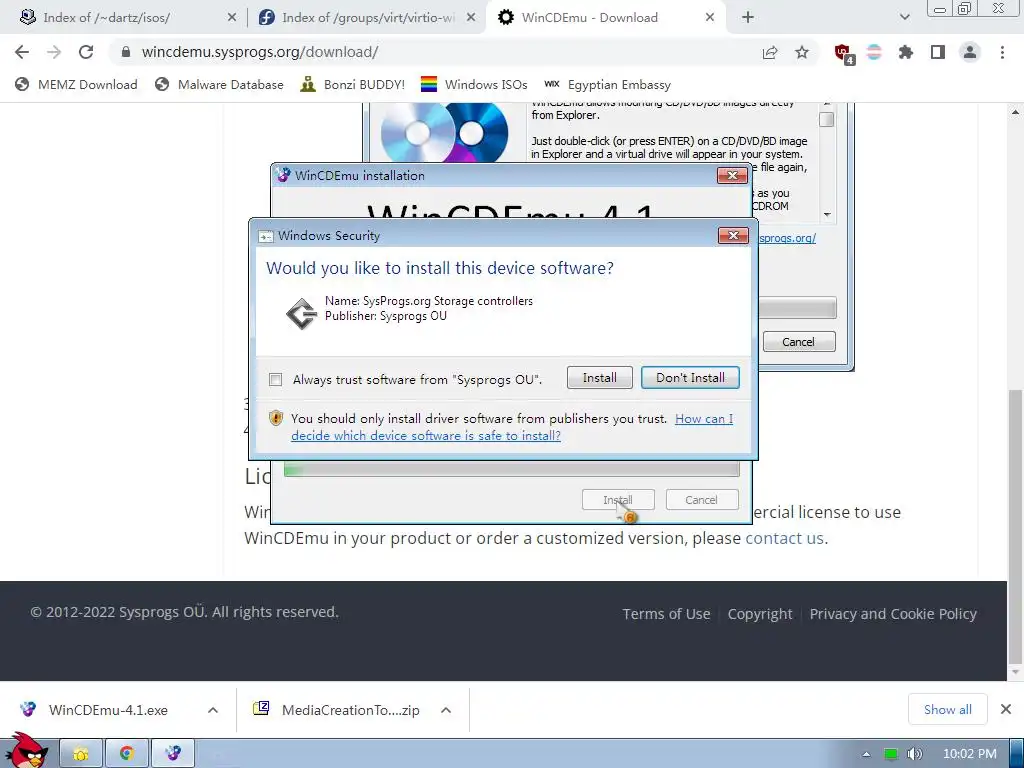This screenshot has height=768, width=1024.
Task: Click Cancel in the background page installer
Action: coord(799,342)
